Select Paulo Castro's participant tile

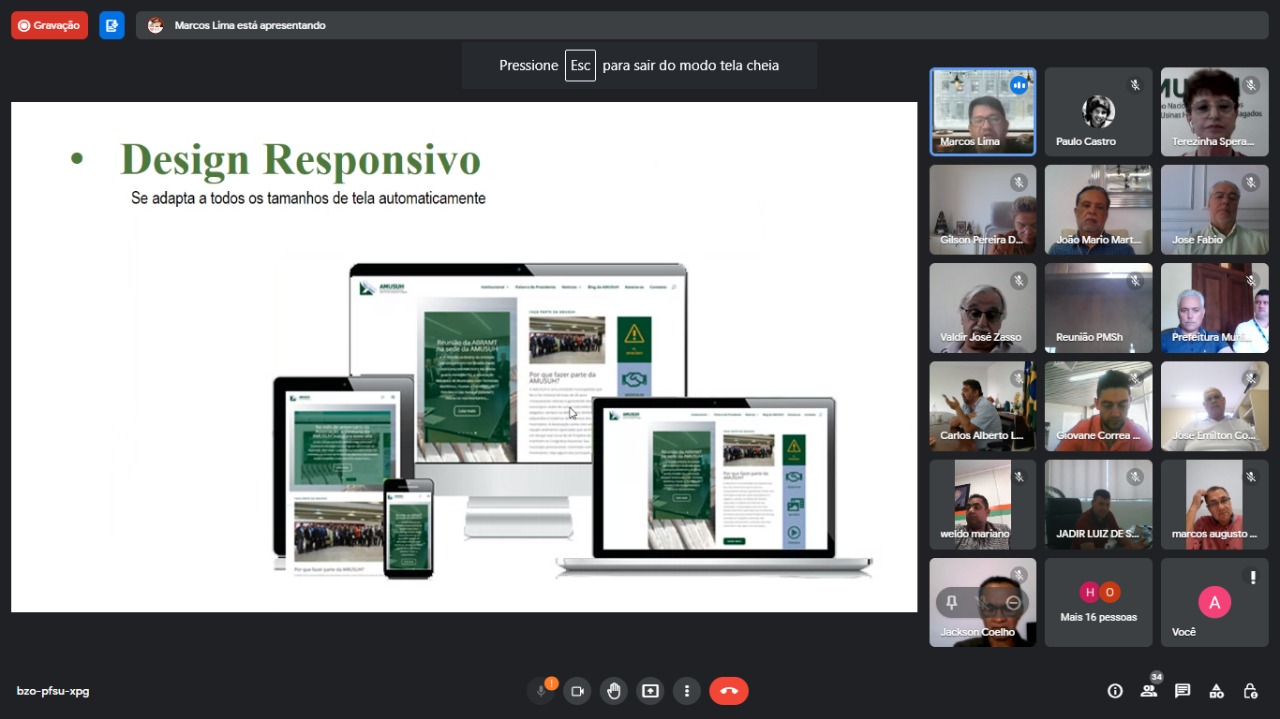click(1099, 112)
